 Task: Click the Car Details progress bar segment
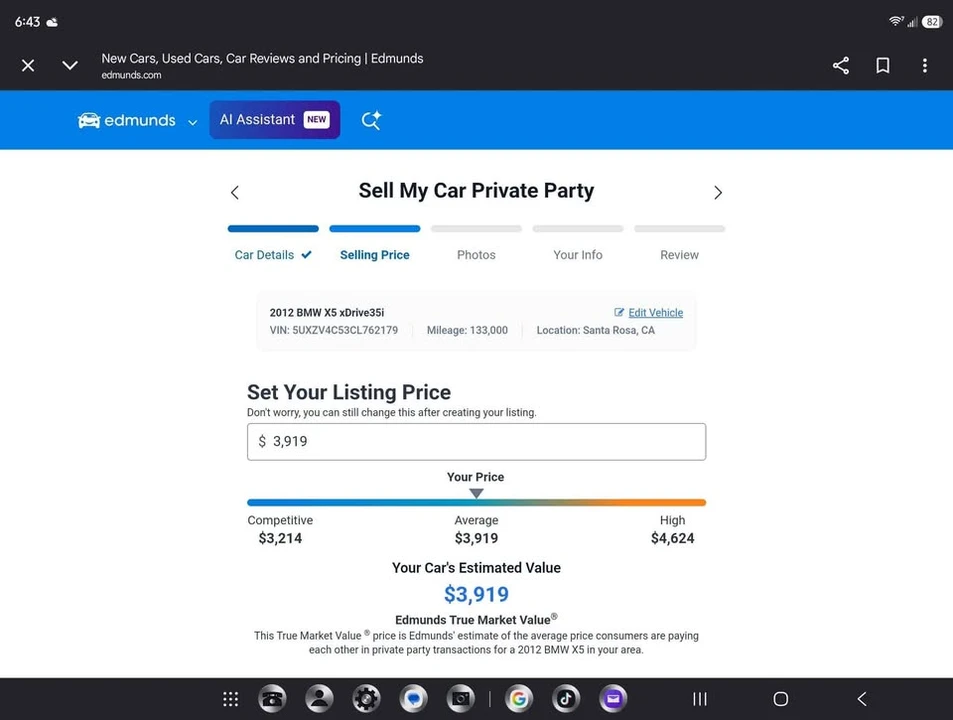click(273, 229)
